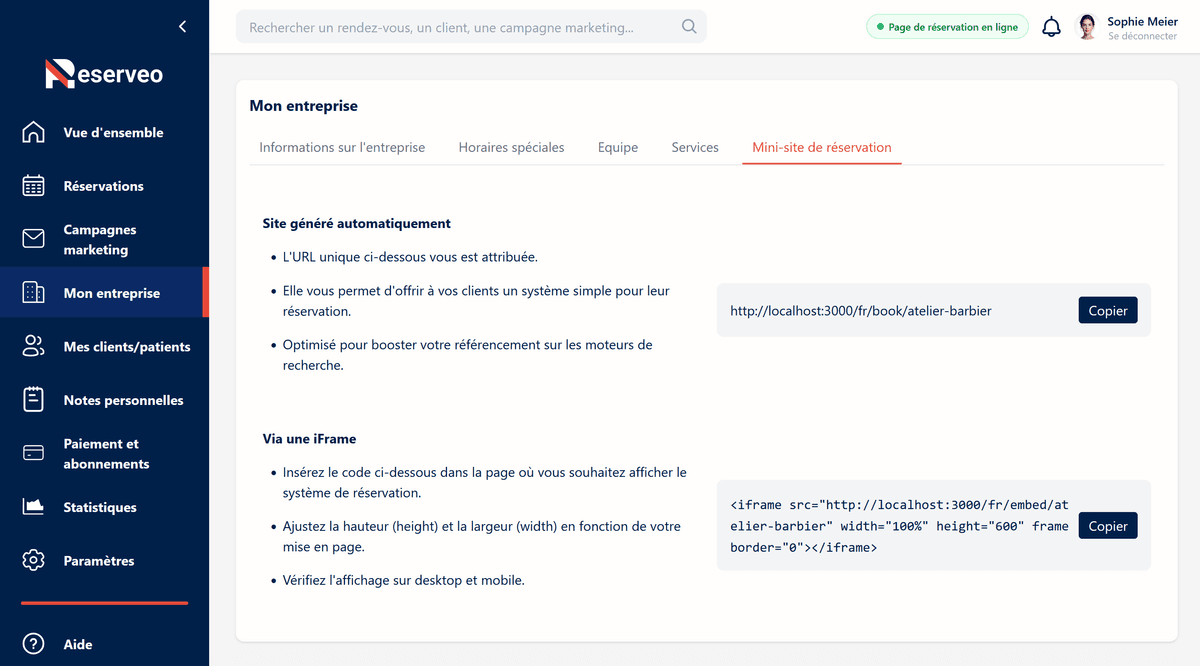Copy the iframe code with Copier
The width and height of the screenshot is (1200, 666).
click(x=1108, y=526)
